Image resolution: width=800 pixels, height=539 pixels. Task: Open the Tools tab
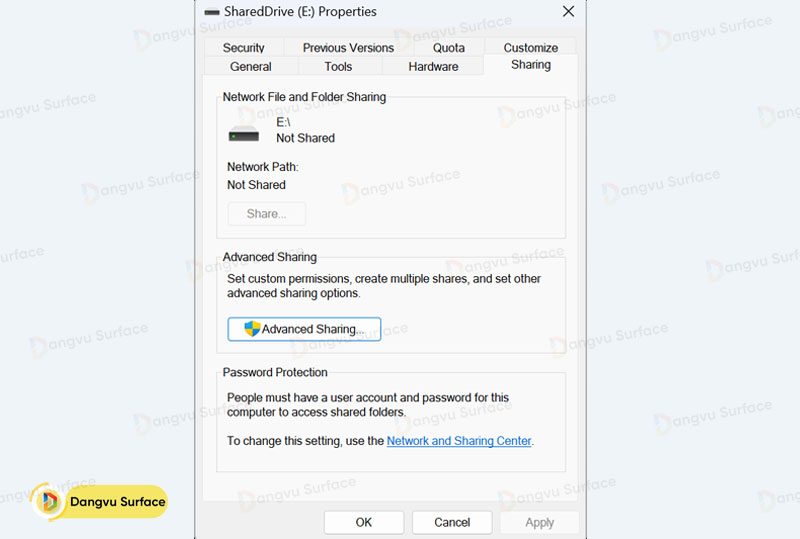point(338,66)
